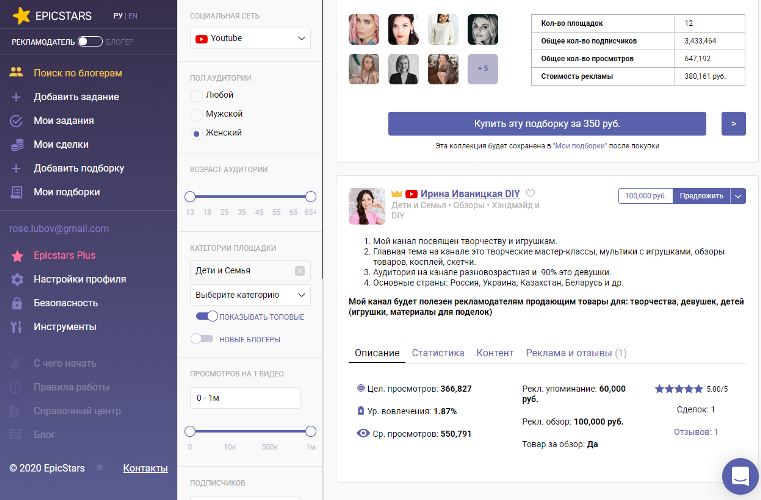
Task: Click the EpicStars star logo
Action: tap(21, 17)
